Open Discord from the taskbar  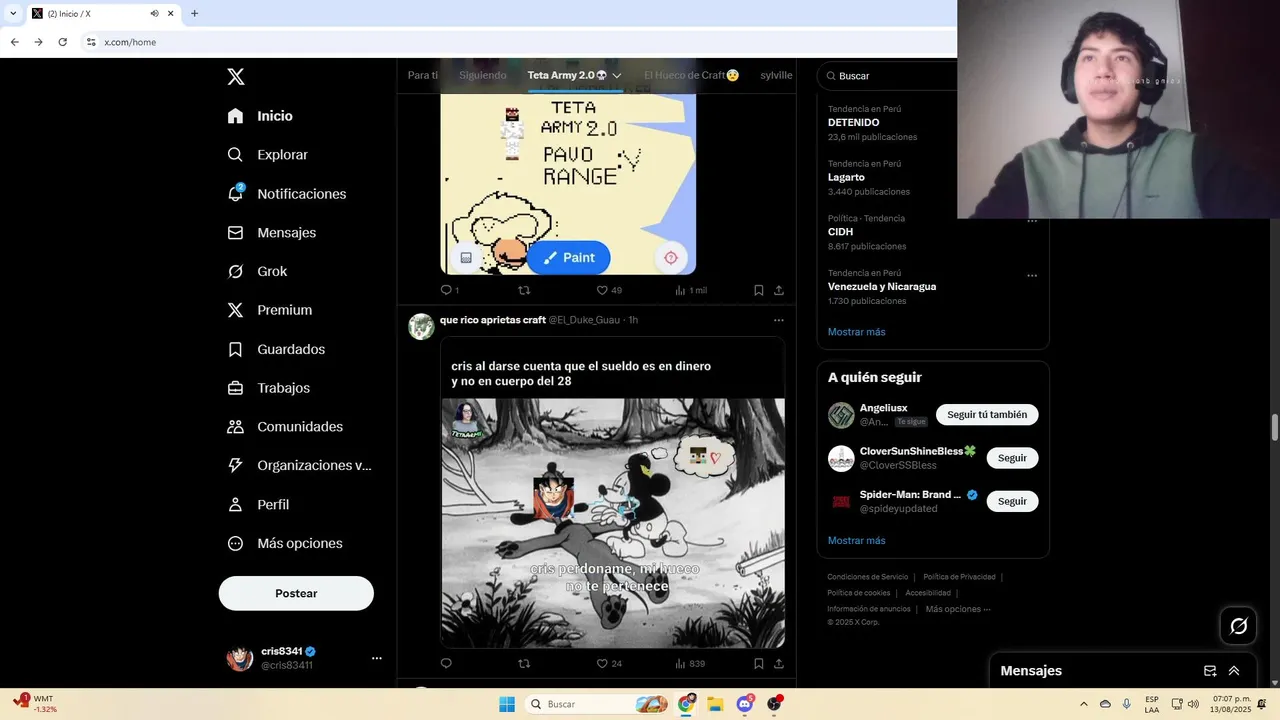744,704
